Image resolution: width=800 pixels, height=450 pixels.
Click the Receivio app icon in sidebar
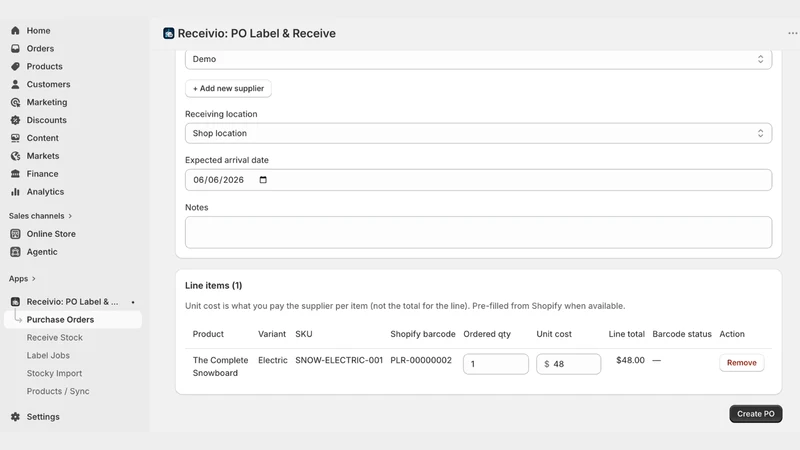(x=15, y=302)
